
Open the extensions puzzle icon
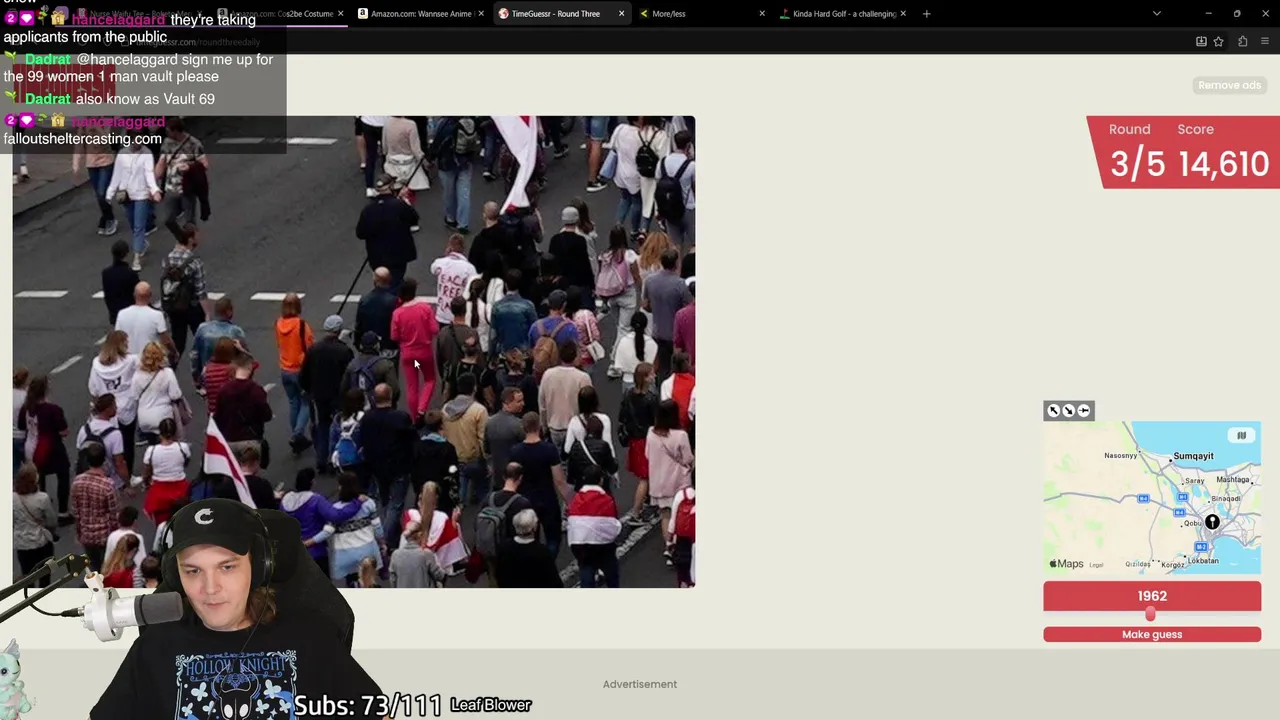(x=1242, y=41)
